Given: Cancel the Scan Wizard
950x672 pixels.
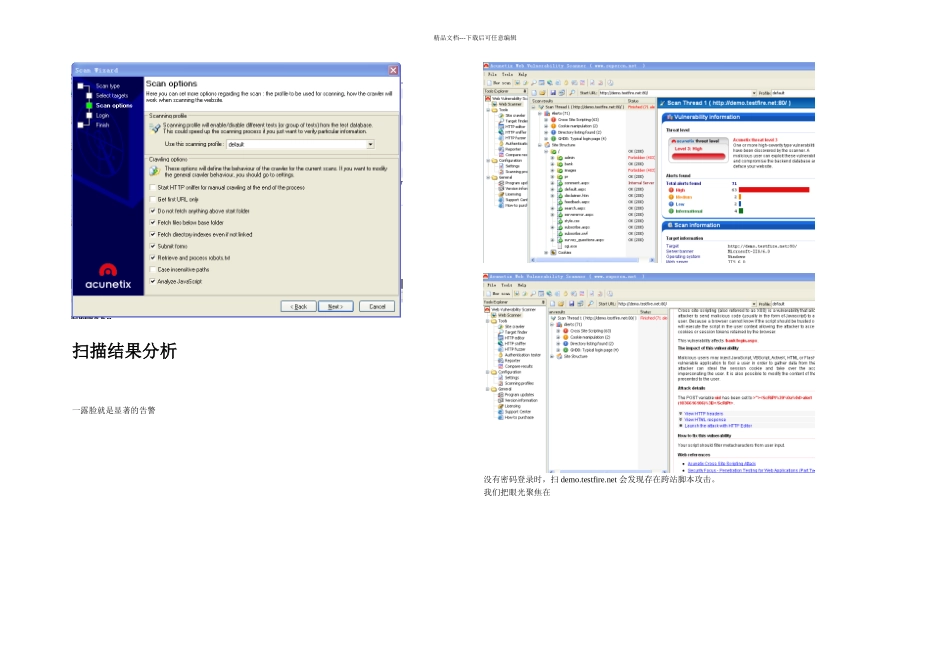Looking at the screenshot, I should (377, 307).
